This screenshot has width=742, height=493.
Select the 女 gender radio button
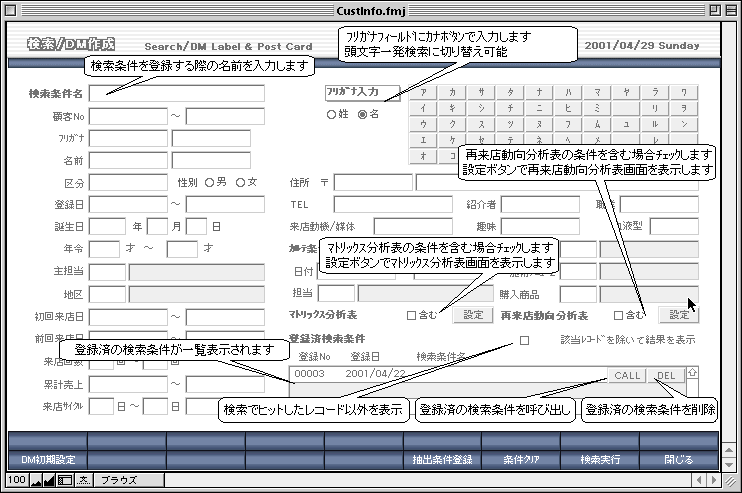click(x=240, y=183)
